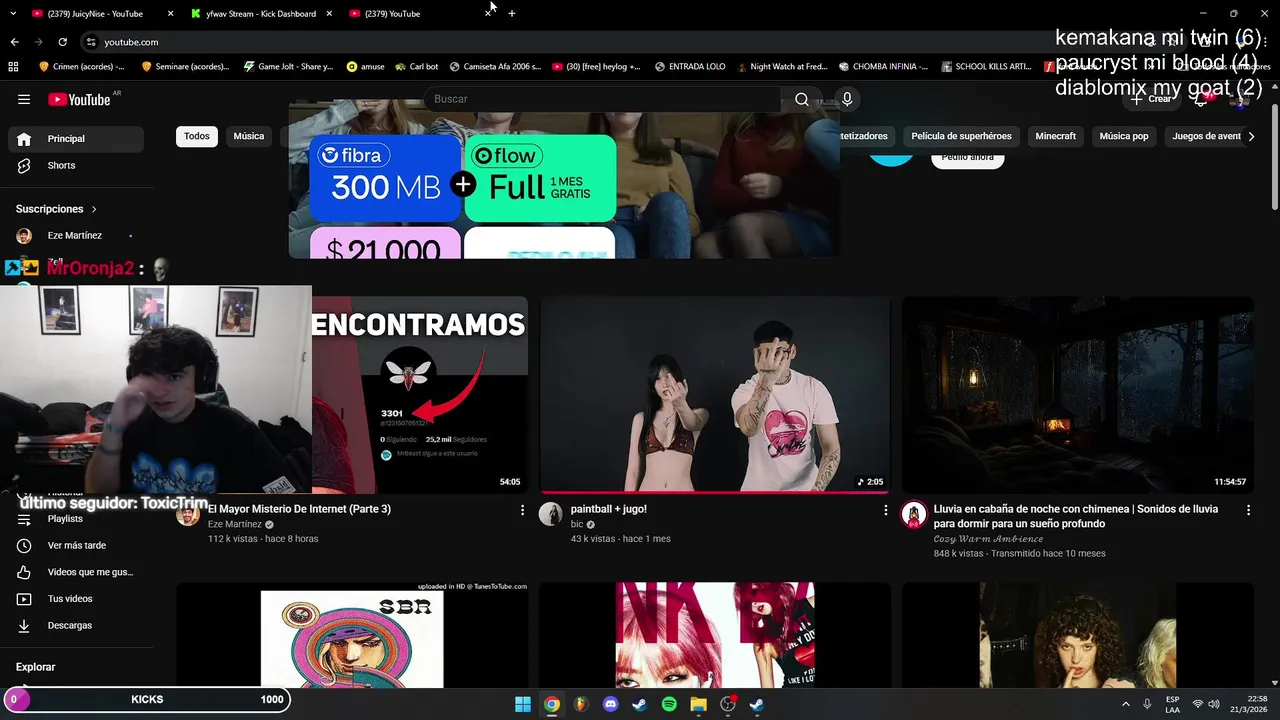The height and width of the screenshot is (720, 1280).
Task: Open tab search dropdown arrow
Action: pos(13,14)
